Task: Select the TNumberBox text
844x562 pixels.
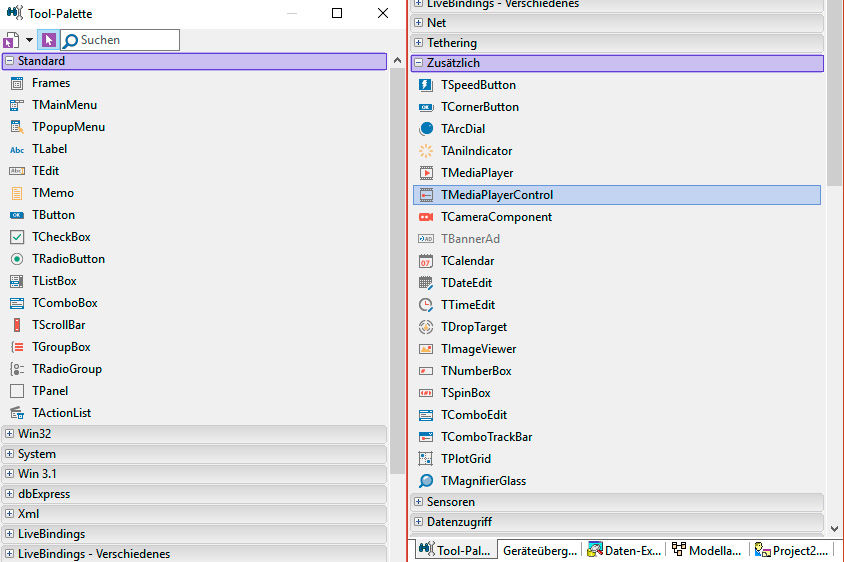Action: [x=476, y=371]
